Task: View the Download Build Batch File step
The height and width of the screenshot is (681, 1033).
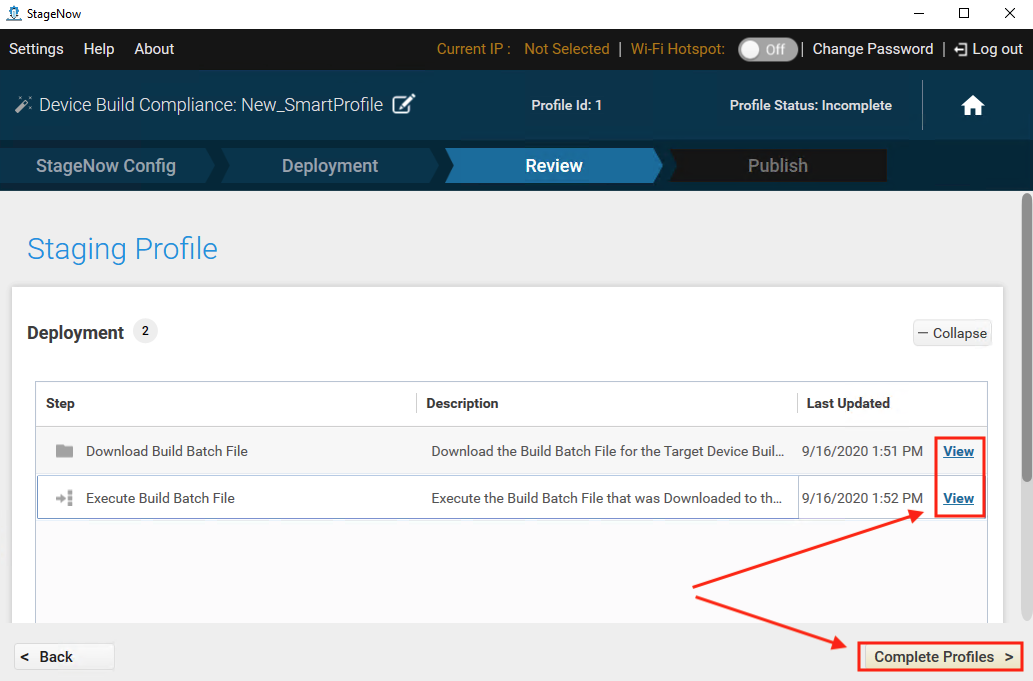Action: pos(958,451)
